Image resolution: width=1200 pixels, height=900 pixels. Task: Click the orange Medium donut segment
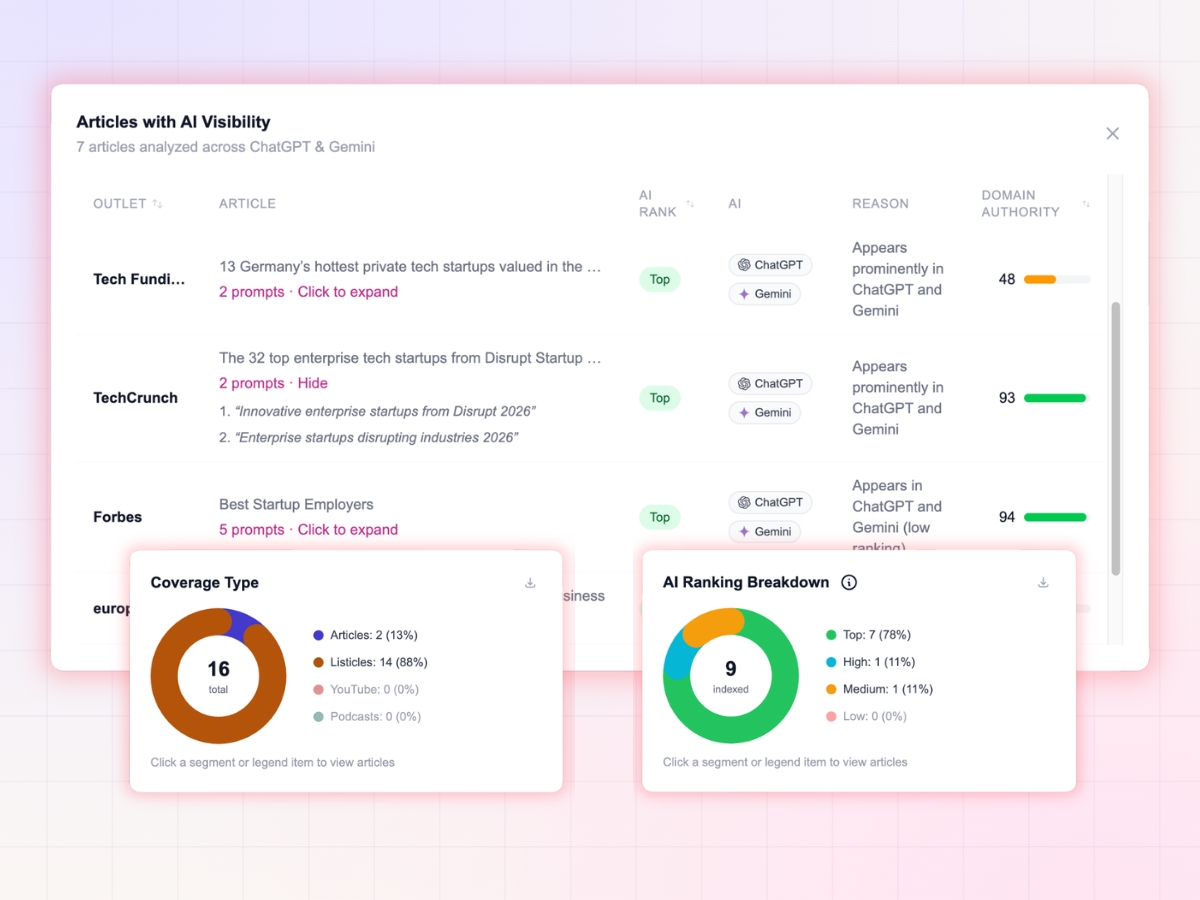(x=714, y=626)
